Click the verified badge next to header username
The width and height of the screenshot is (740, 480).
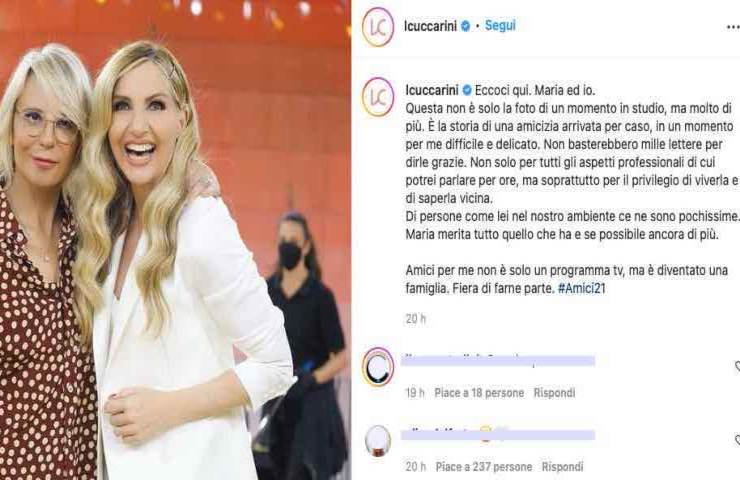click(x=465, y=26)
